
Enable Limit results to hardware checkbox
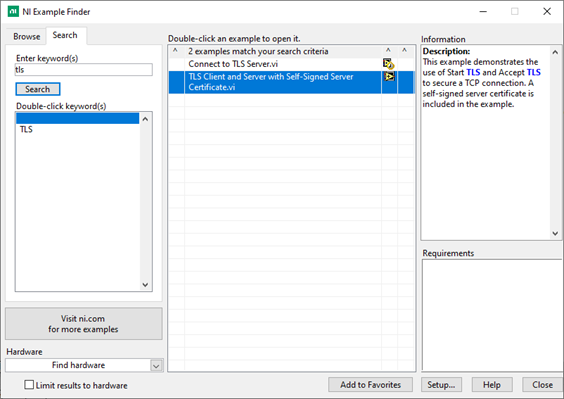(x=29, y=385)
